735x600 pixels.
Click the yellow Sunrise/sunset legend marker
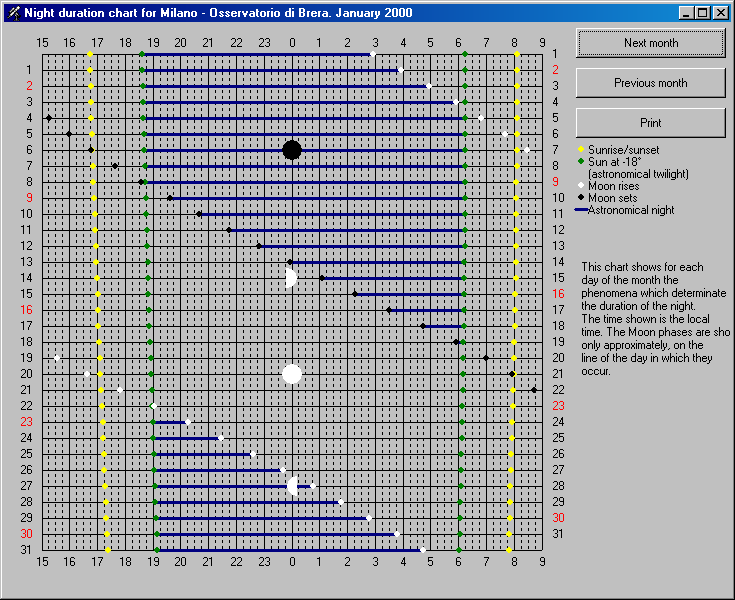(x=581, y=149)
